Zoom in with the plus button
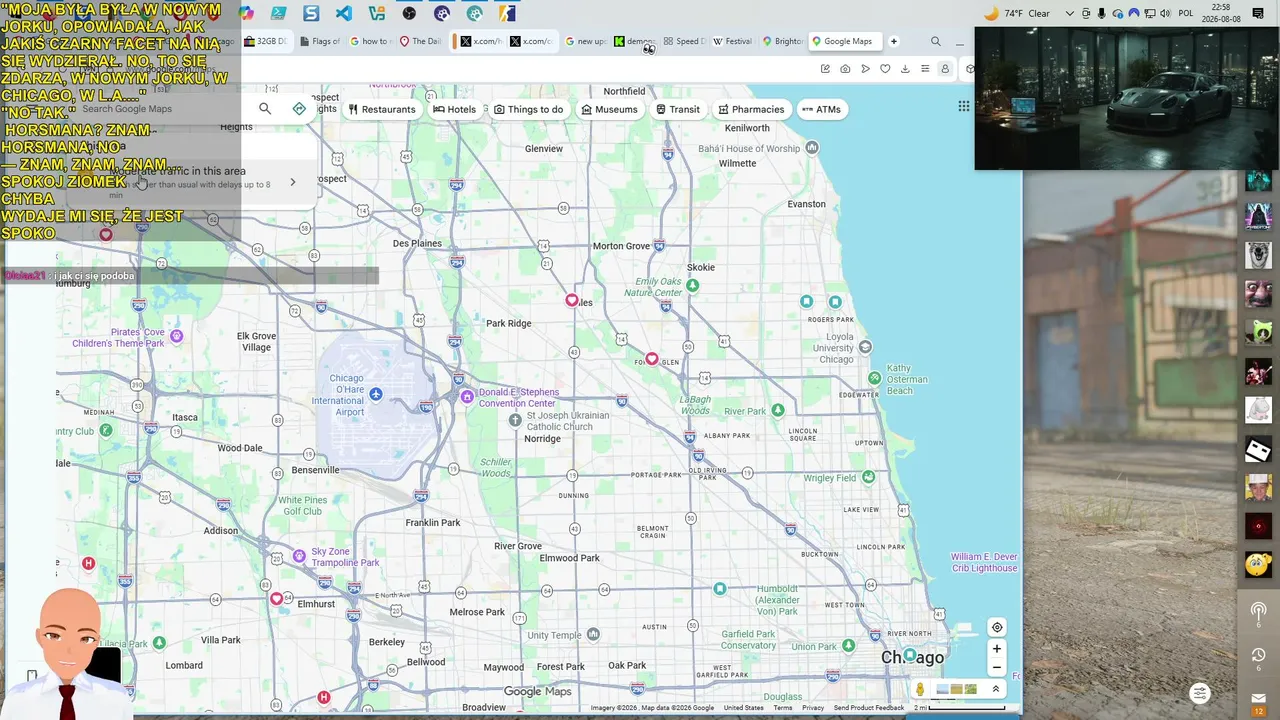1280x720 pixels. point(997,649)
